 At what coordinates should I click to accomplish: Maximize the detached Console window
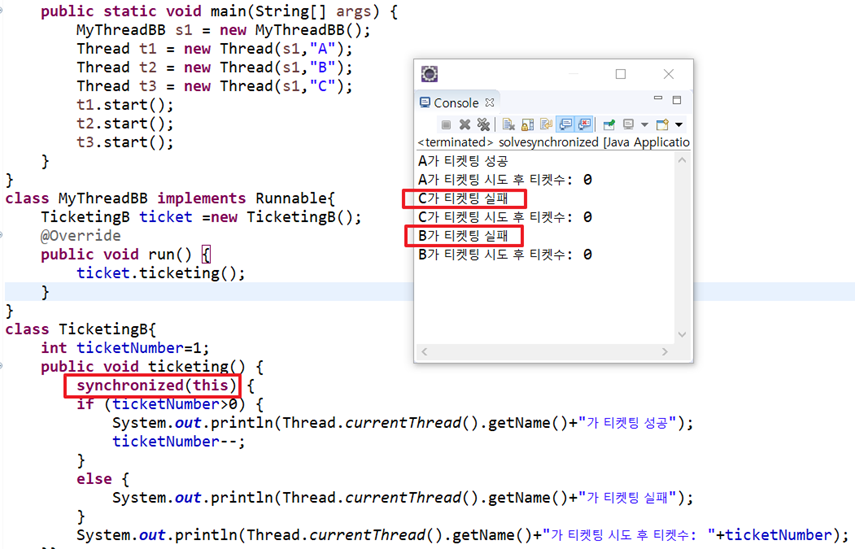coord(621,74)
